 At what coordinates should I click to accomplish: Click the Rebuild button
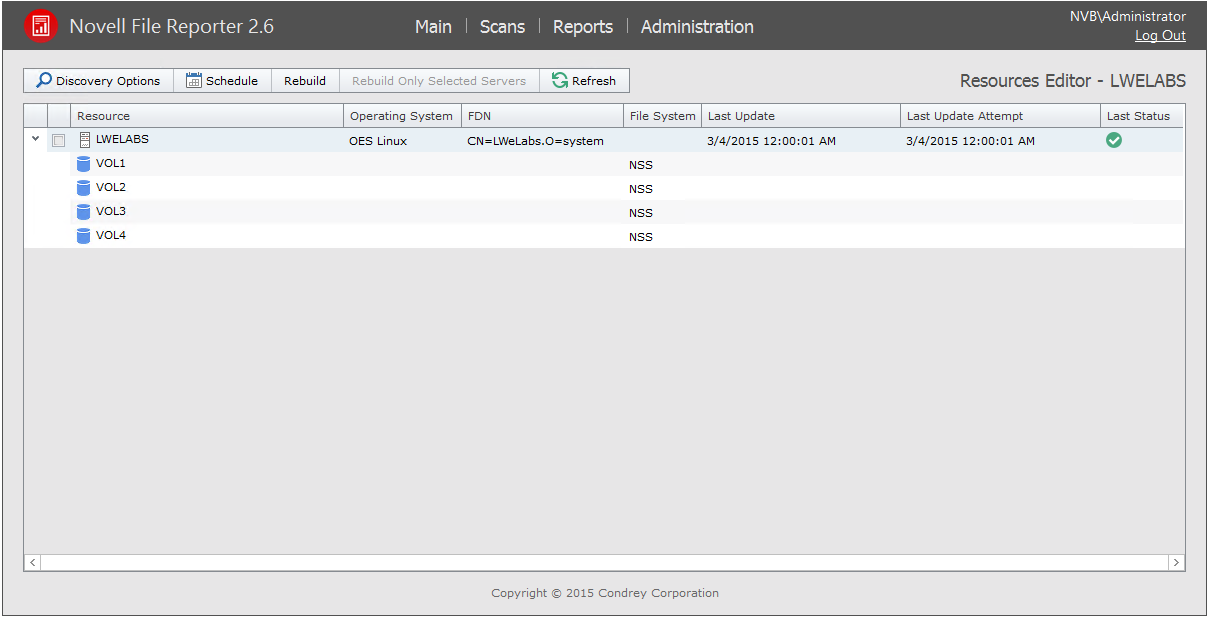[x=305, y=81]
